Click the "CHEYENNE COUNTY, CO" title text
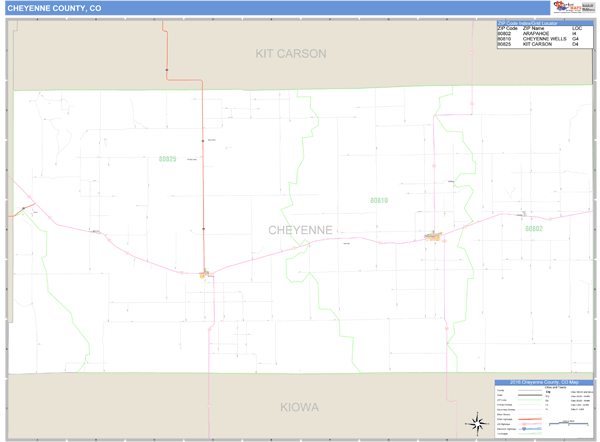 pos(54,8)
